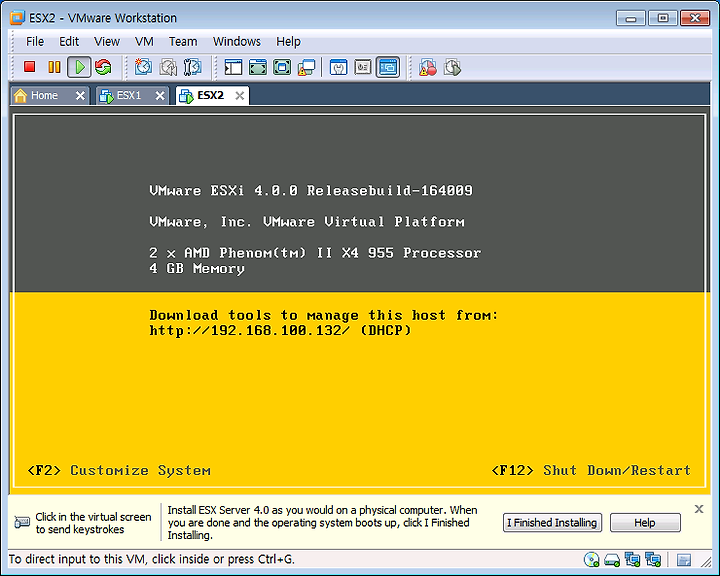Select the highlighted console view icon
The image size is (720, 576).
pos(388,68)
